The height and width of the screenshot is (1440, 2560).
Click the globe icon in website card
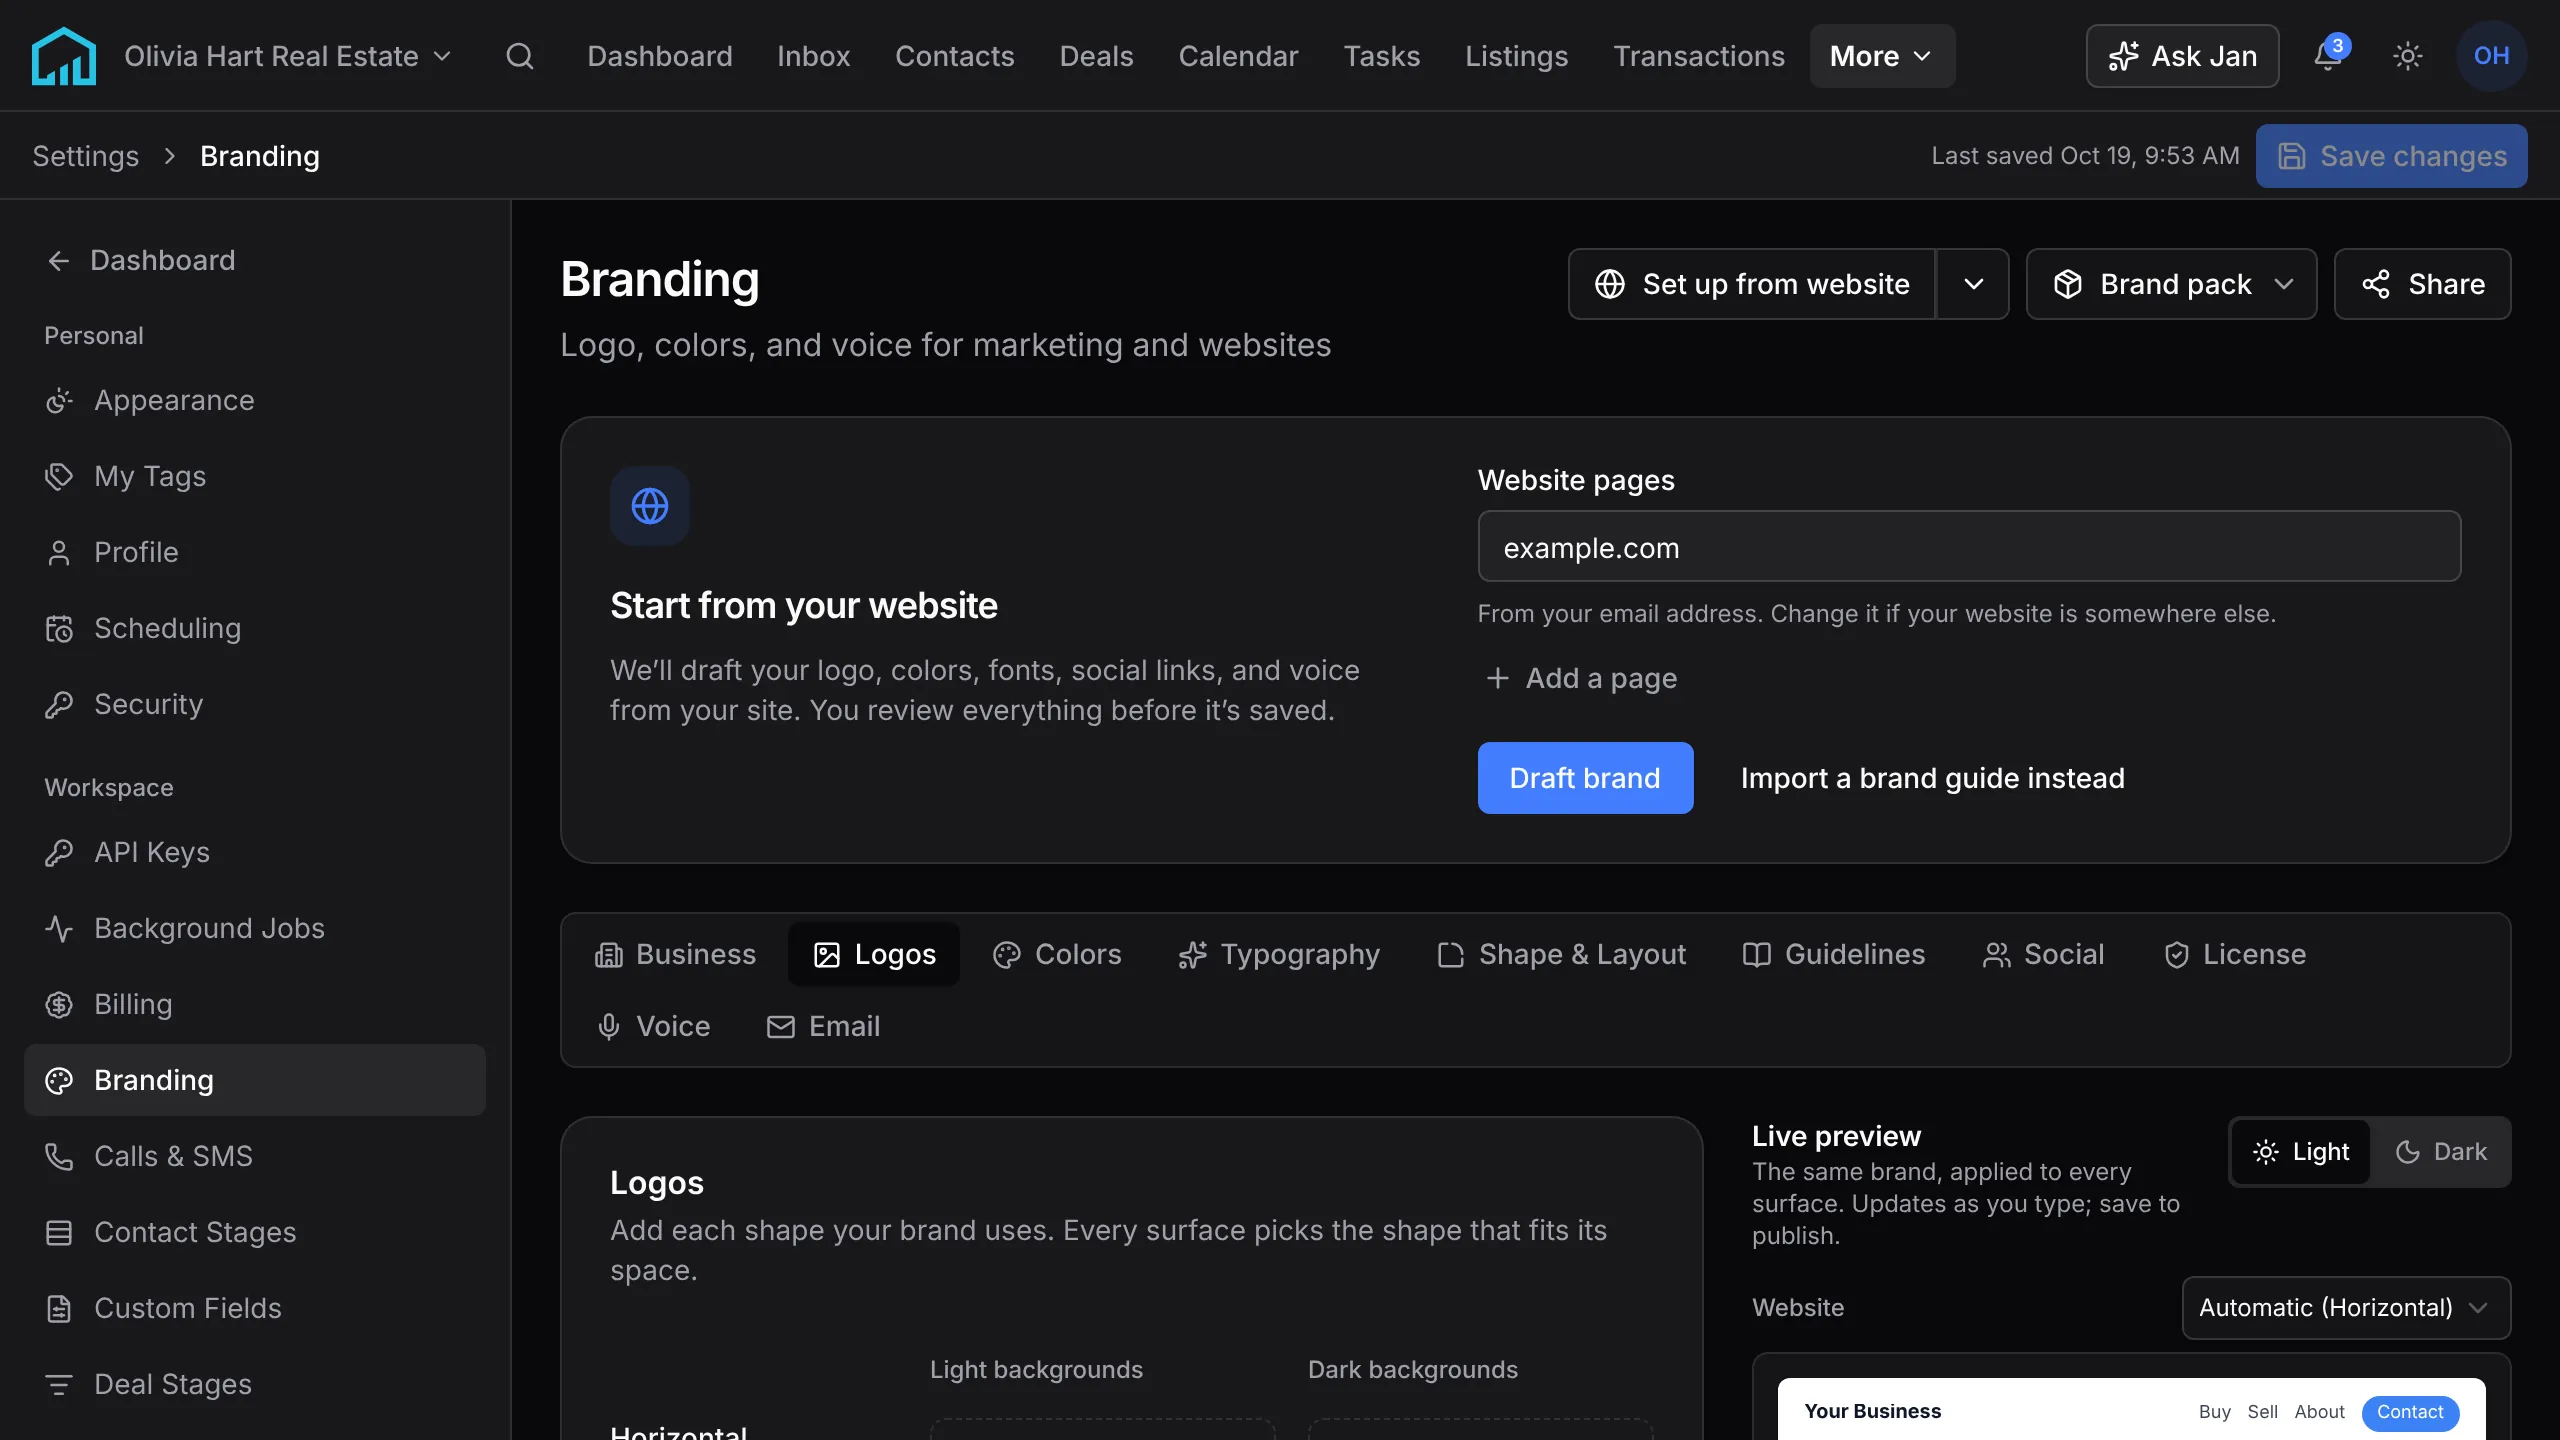click(650, 506)
